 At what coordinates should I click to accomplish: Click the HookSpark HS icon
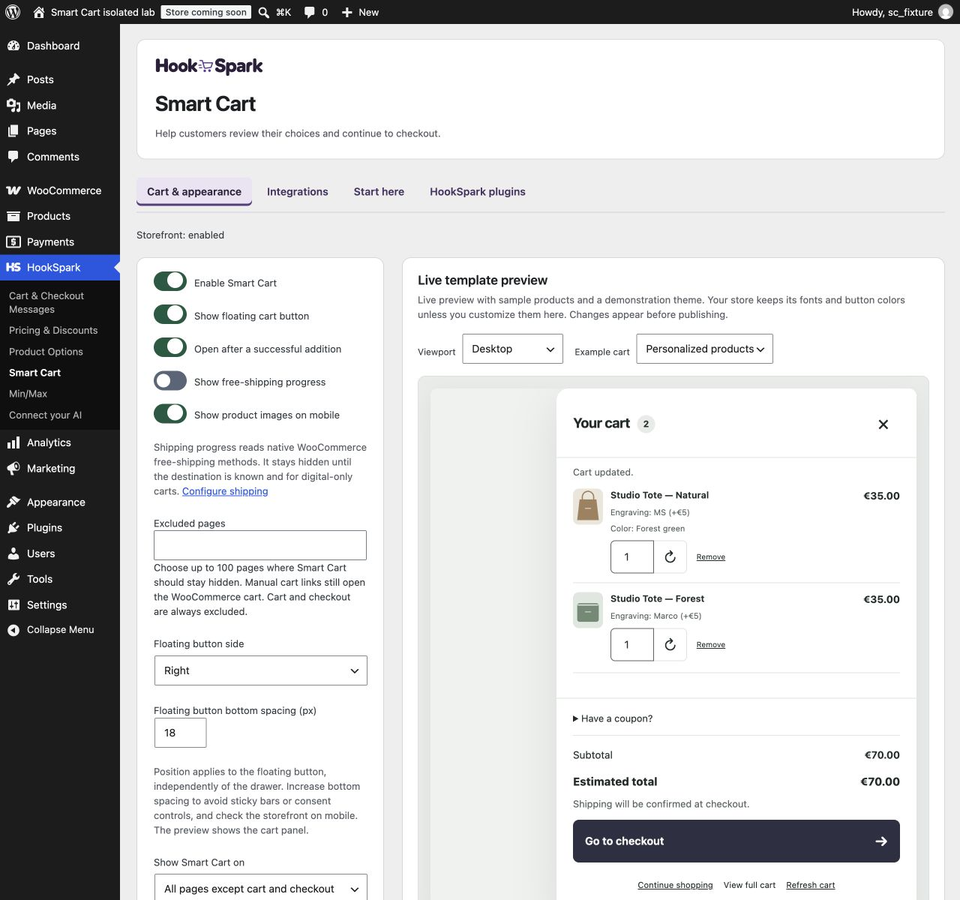tap(13, 268)
